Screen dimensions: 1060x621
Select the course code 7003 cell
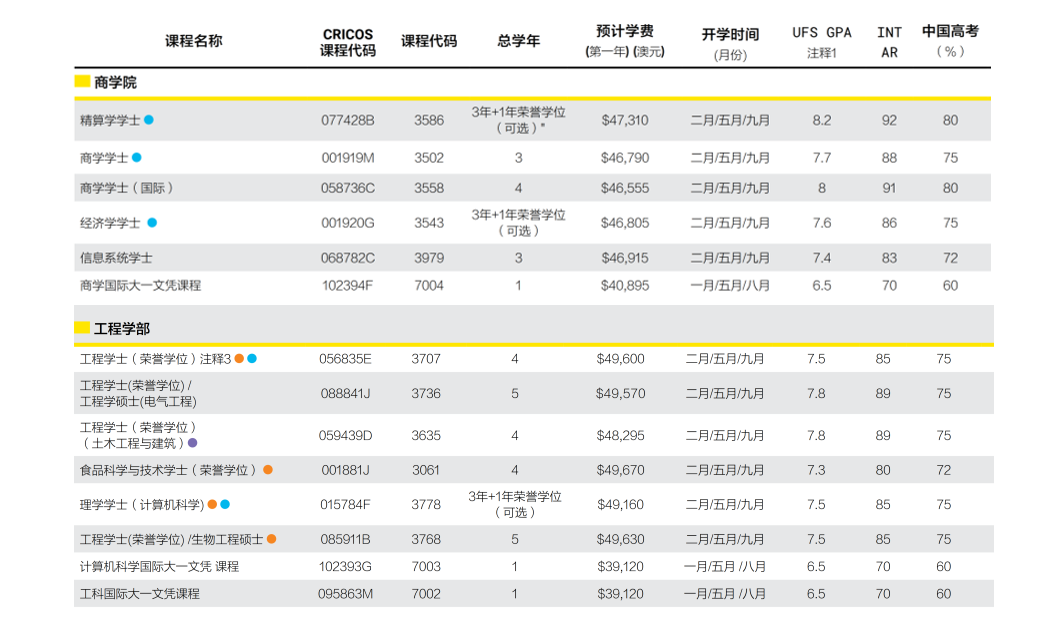click(x=426, y=566)
